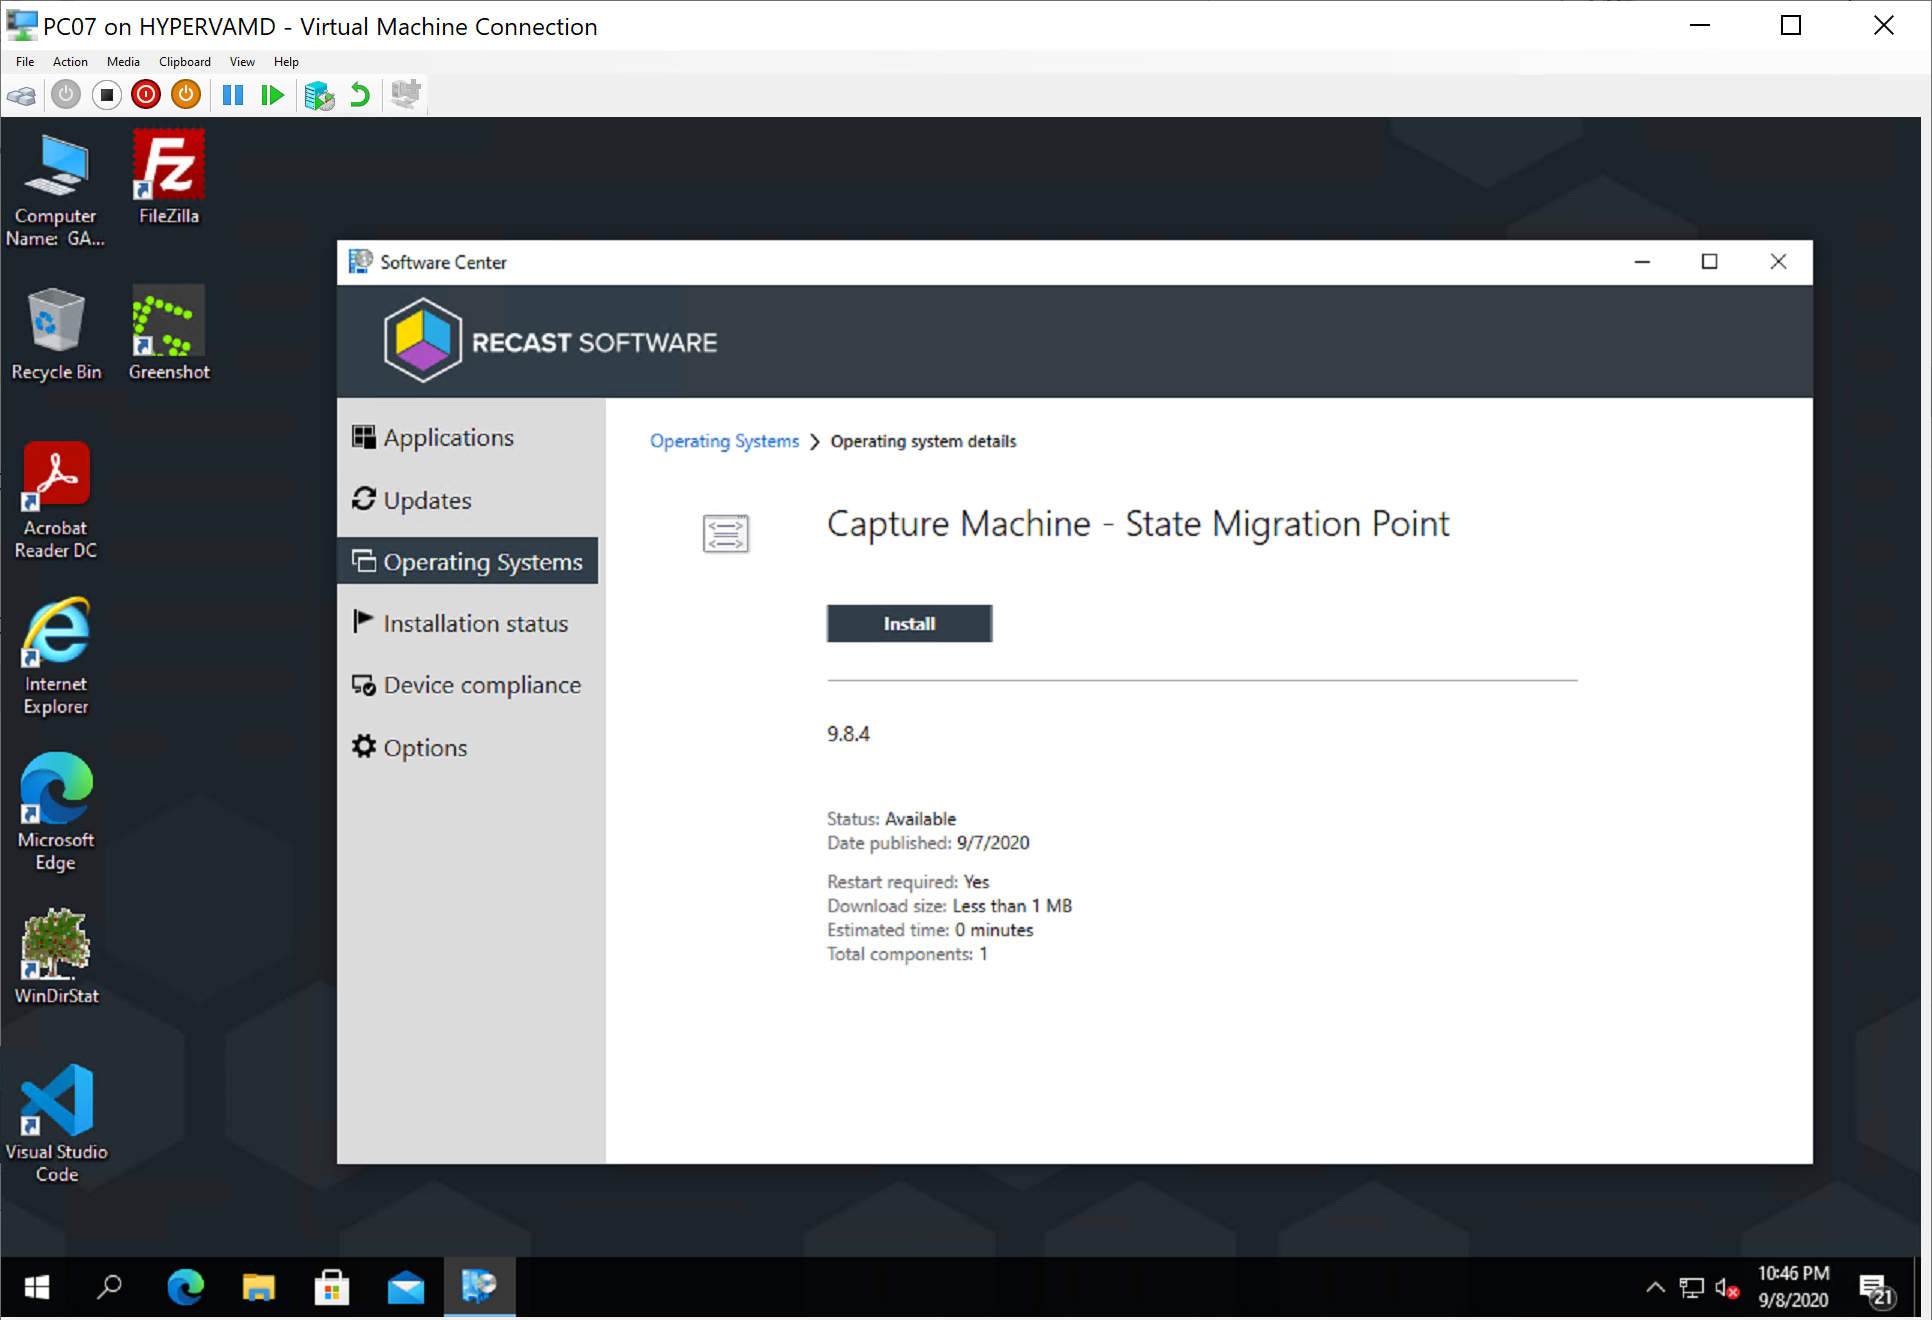Turn off VM with black stop icon
The image size is (1932, 1320).
(x=106, y=95)
